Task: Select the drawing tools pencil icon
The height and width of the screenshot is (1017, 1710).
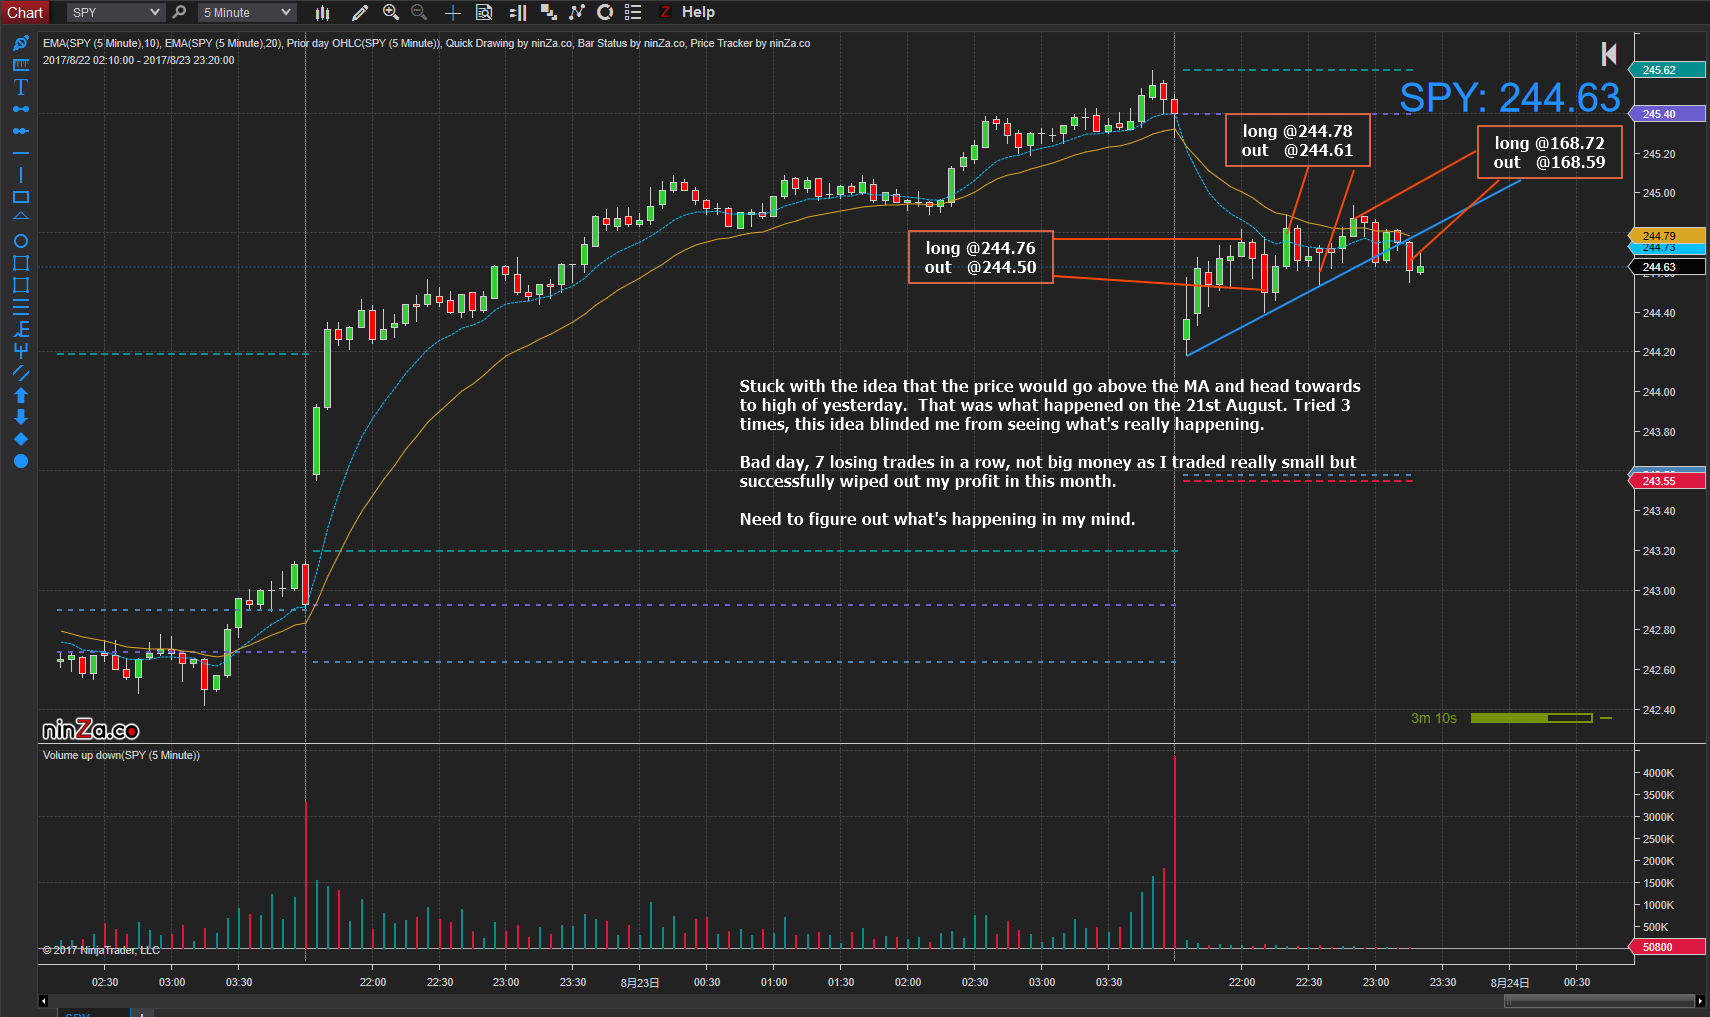Action: pos(360,12)
